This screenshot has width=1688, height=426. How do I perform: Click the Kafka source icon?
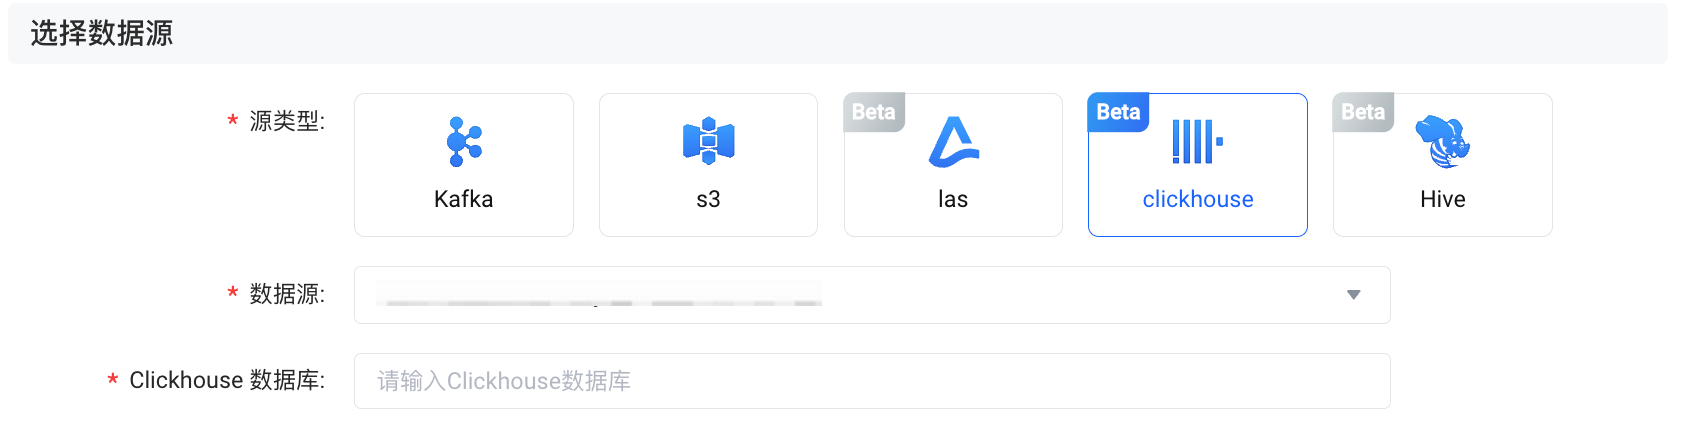(464, 141)
